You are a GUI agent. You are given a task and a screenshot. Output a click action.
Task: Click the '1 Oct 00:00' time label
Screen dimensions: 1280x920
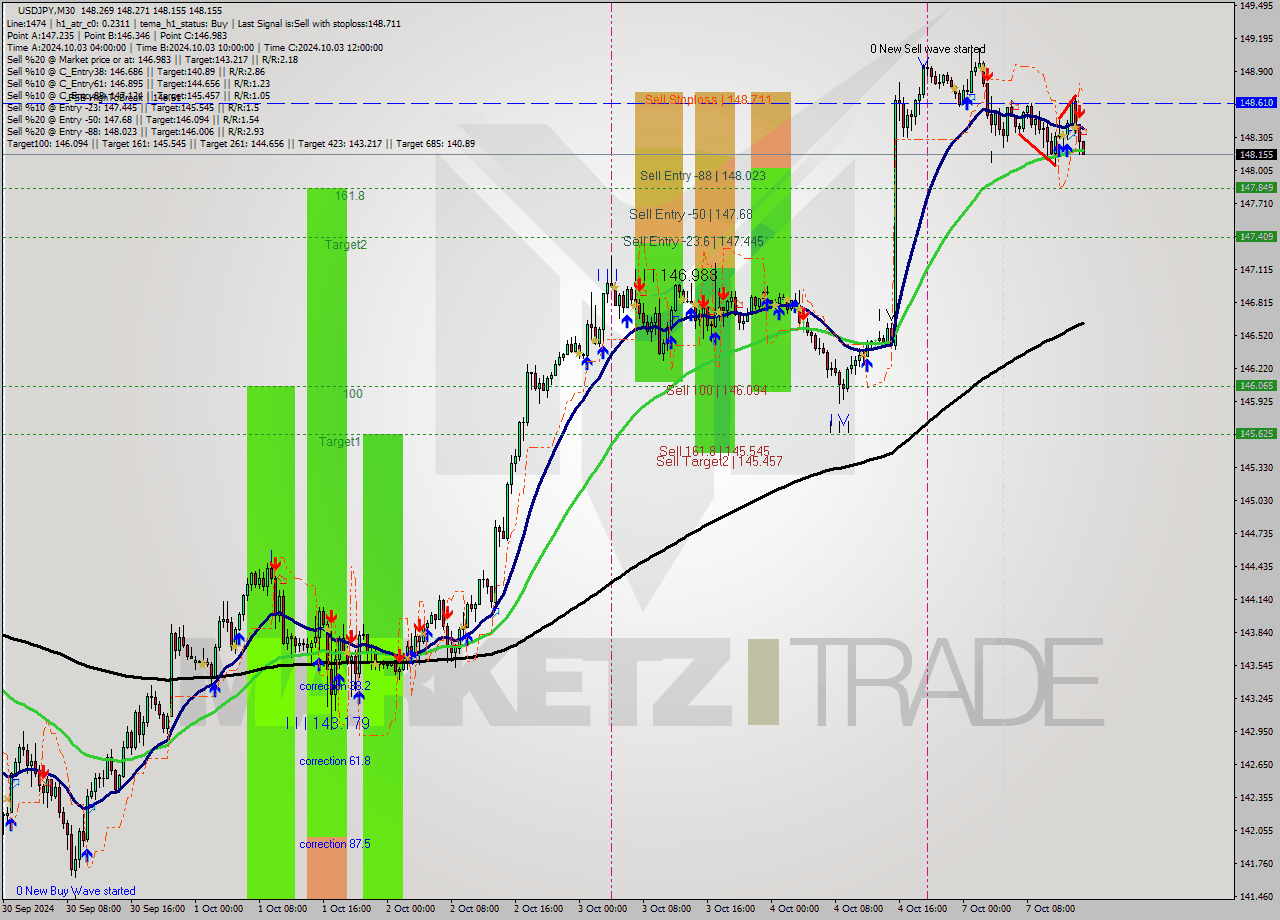coord(218,909)
